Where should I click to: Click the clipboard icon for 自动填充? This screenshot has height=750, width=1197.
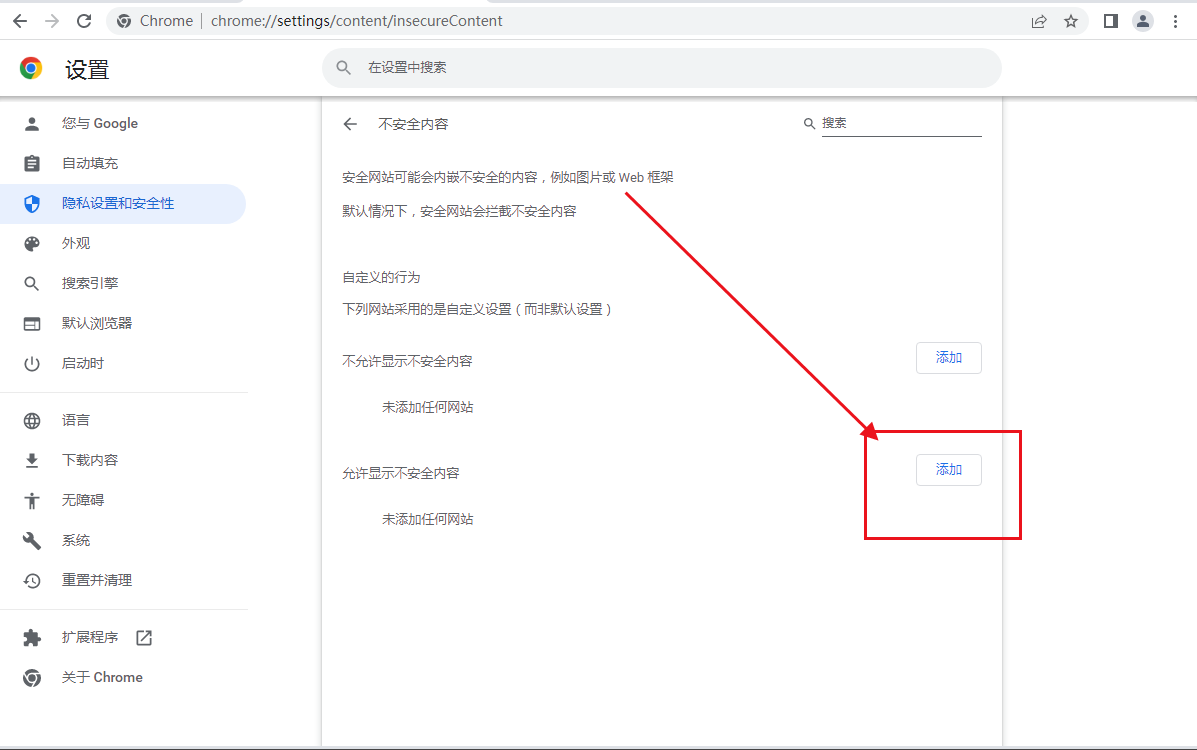[32, 163]
